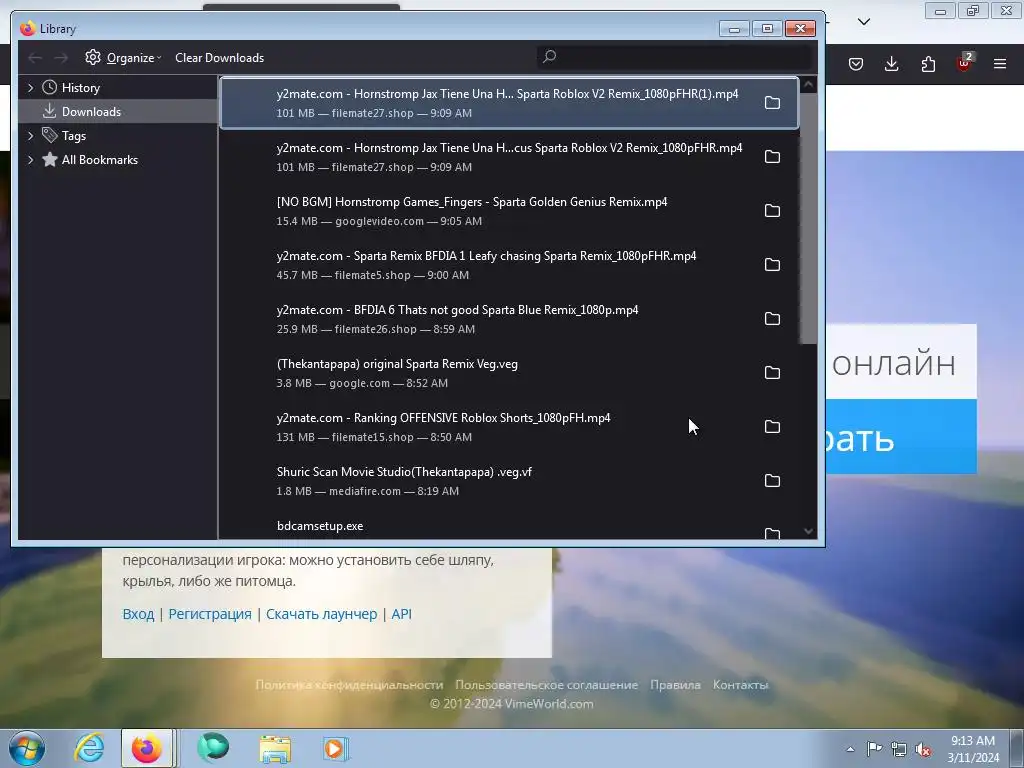The image size is (1024, 768).
Task: Click the Action Center flag tray icon
Action: (874, 748)
